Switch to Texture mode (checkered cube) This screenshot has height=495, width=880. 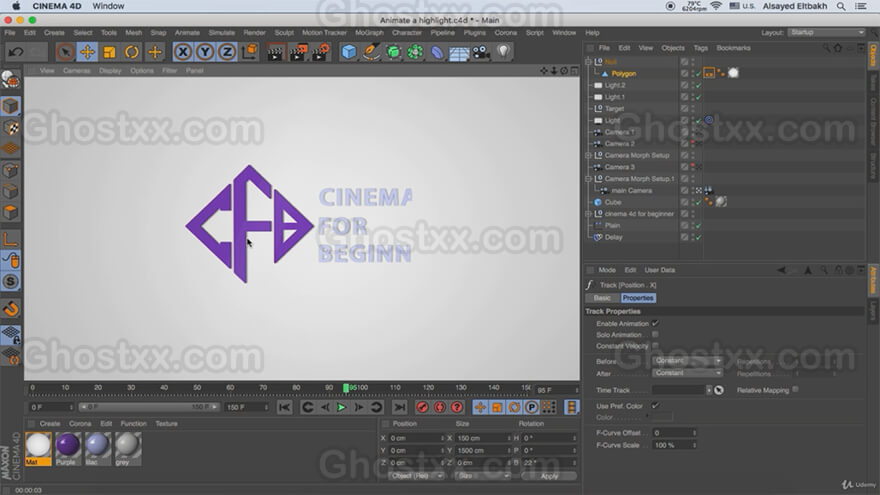pyautogui.click(x=11, y=127)
